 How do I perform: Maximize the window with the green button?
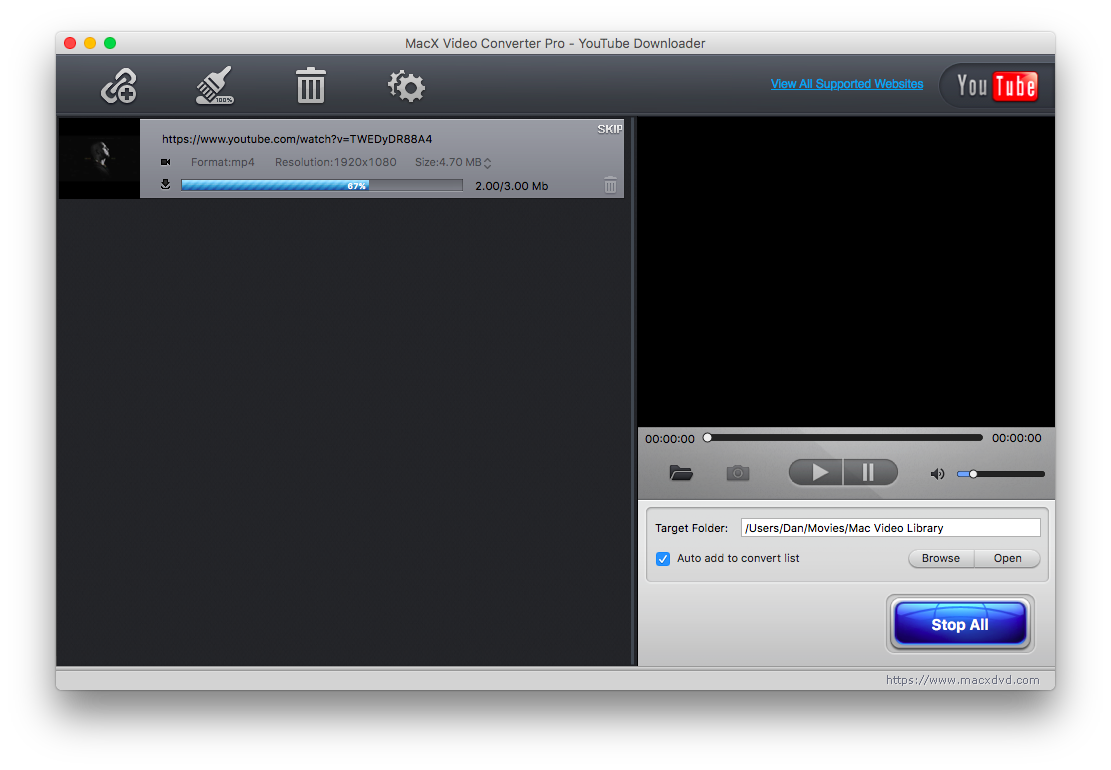[x=110, y=43]
